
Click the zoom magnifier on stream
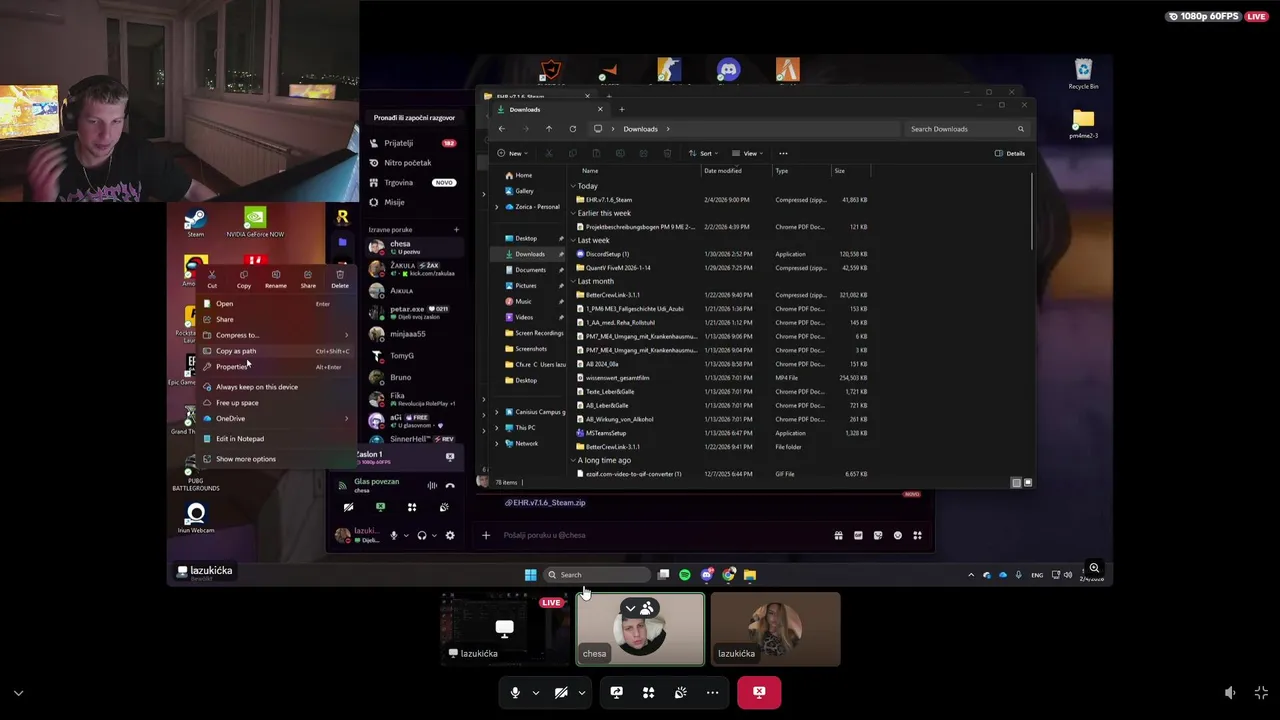[x=1094, y=568]
